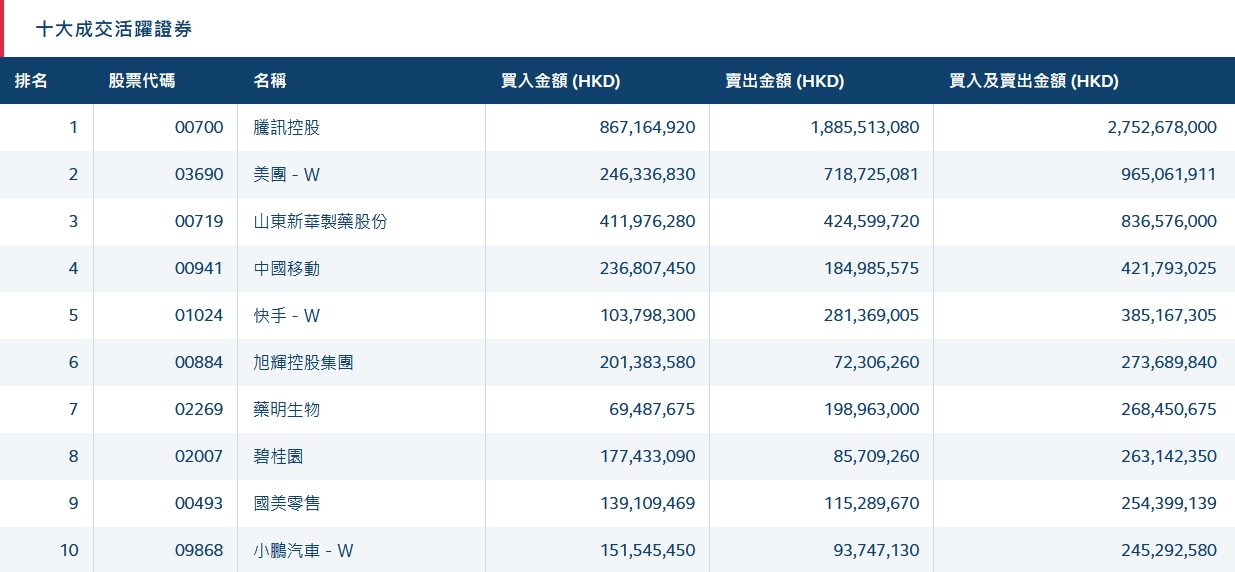Click the 股票代碼 column header
Screen dimensions: 1235x572
141,81
